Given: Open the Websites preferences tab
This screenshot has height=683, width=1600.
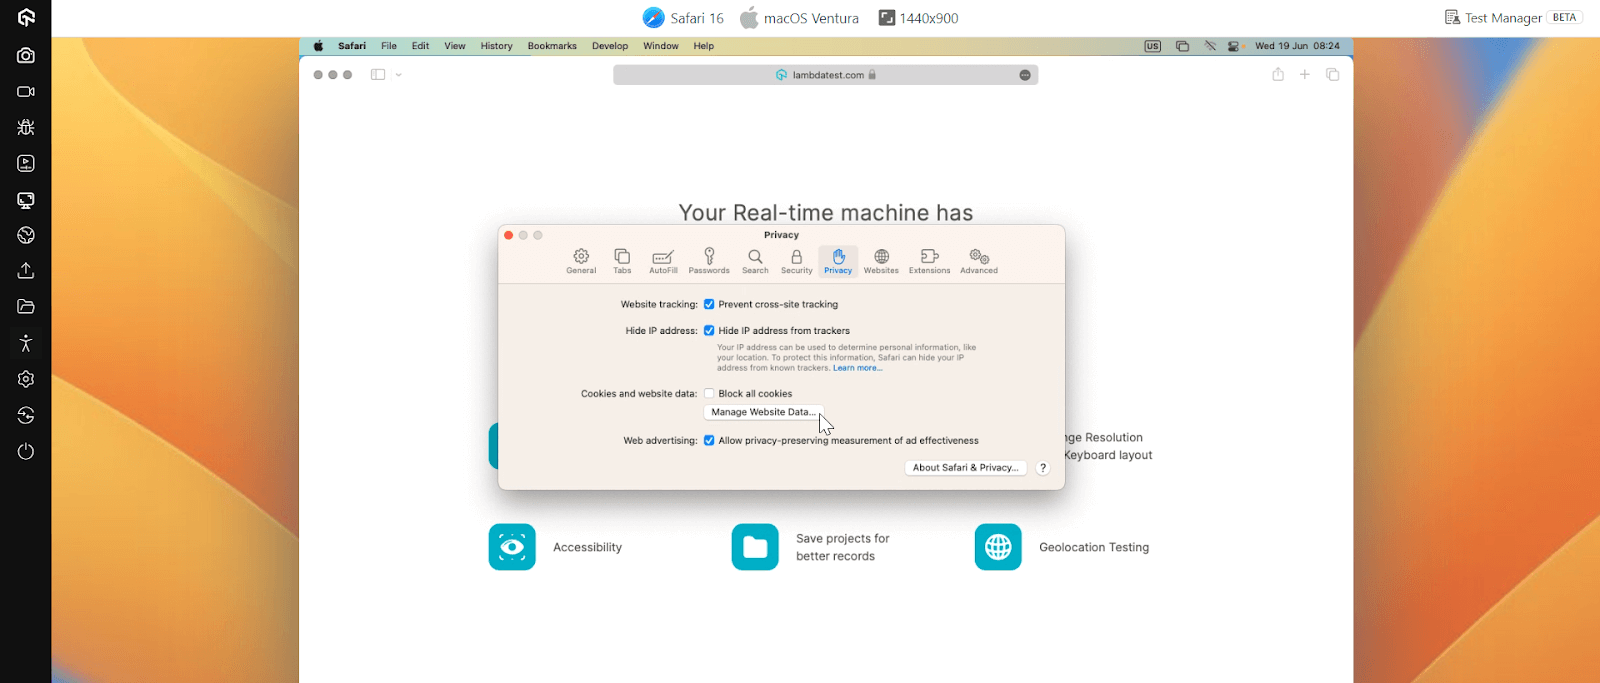Looking at the screenshot, I should coord(881,261).
